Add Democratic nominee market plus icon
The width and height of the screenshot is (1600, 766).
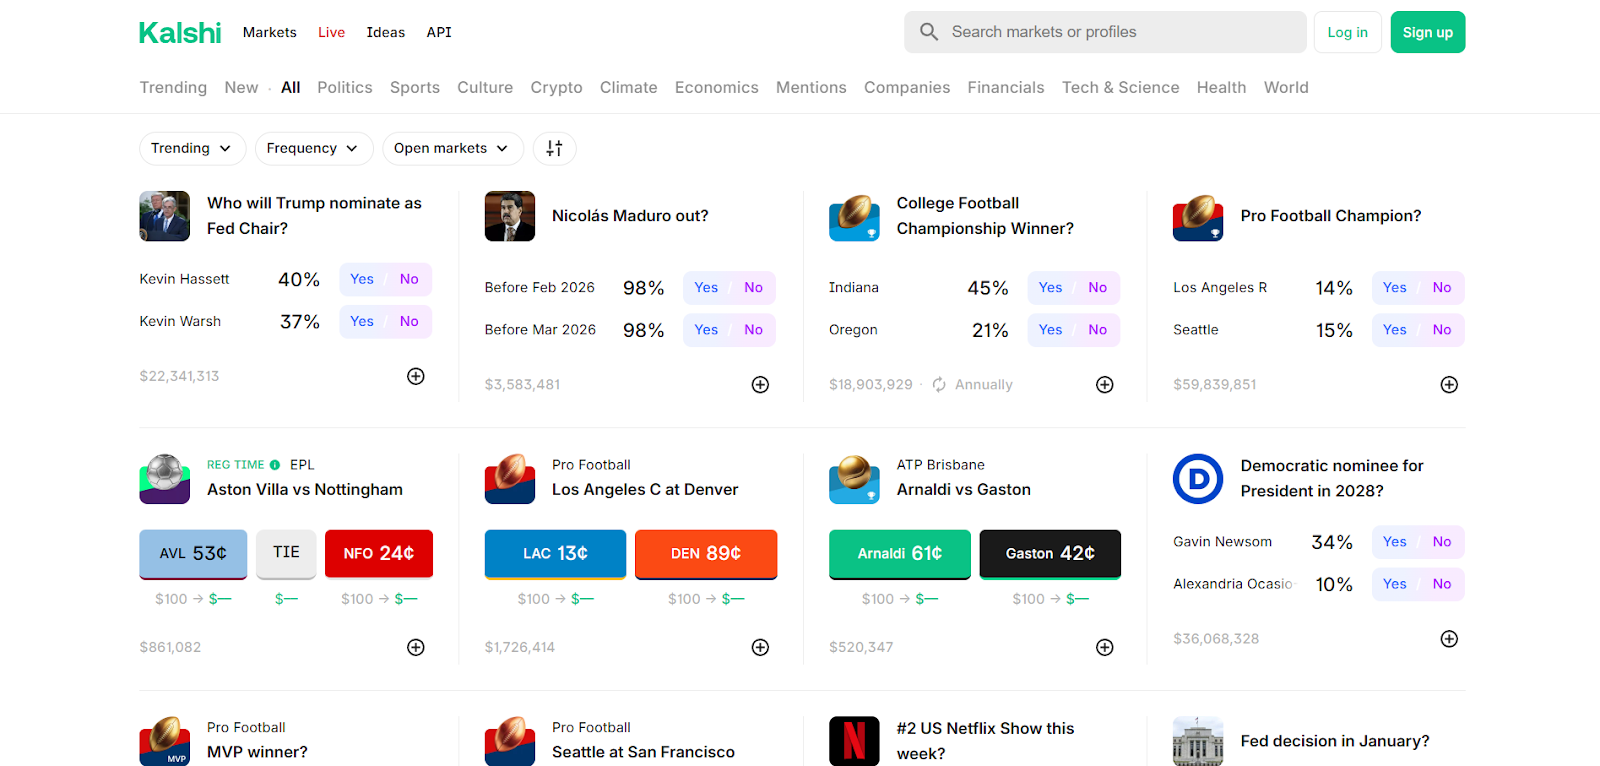coord(1449,639)
